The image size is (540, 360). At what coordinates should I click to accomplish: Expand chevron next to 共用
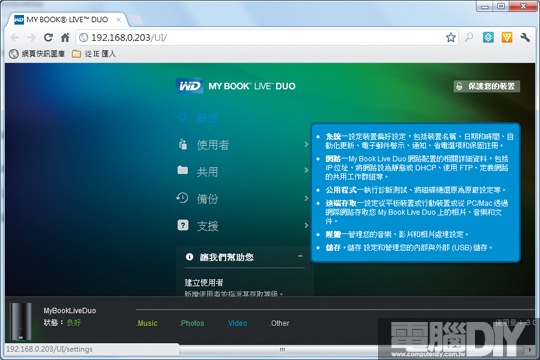pyautogui.click(x=306, y=170)
